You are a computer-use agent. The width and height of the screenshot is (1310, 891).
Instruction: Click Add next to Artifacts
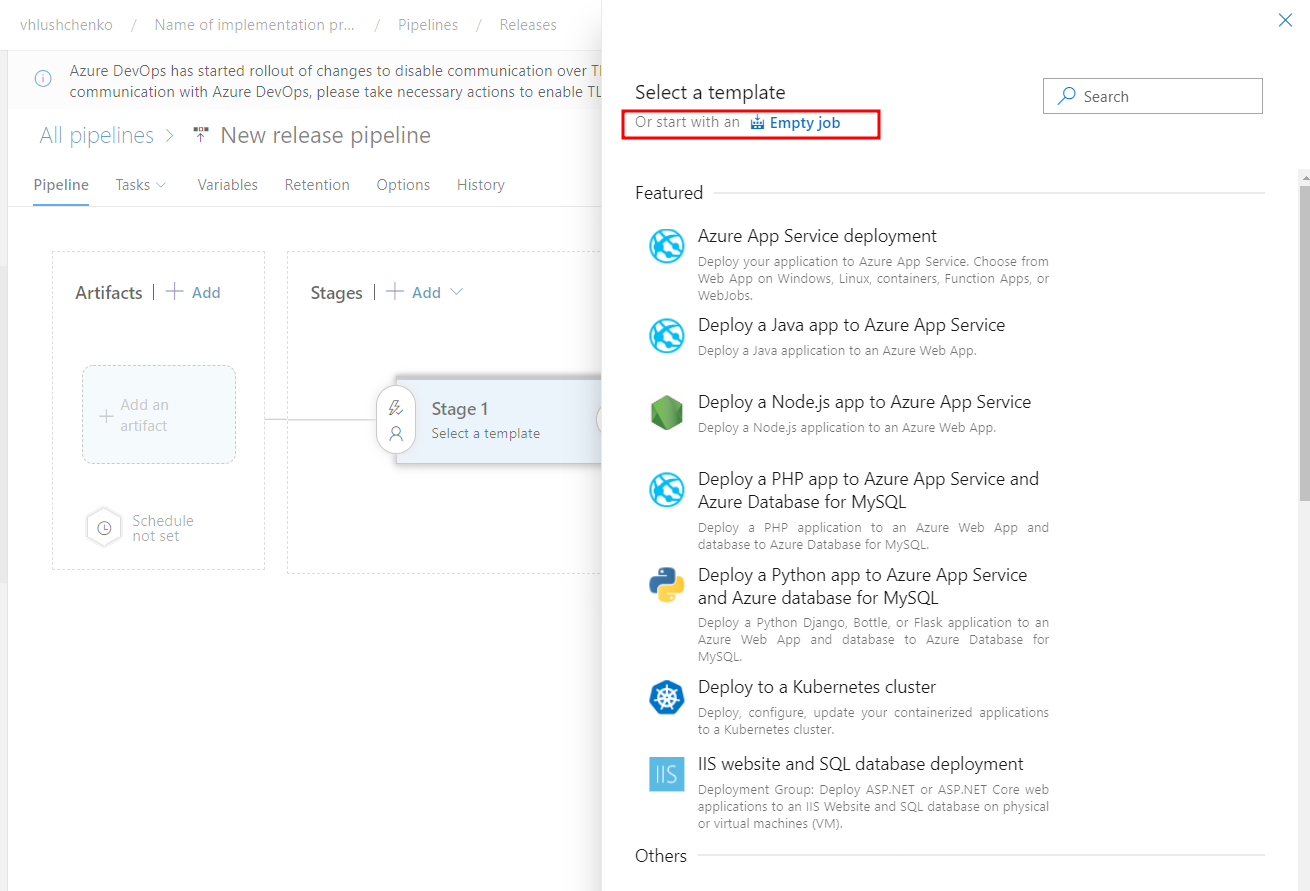[194, 292]
